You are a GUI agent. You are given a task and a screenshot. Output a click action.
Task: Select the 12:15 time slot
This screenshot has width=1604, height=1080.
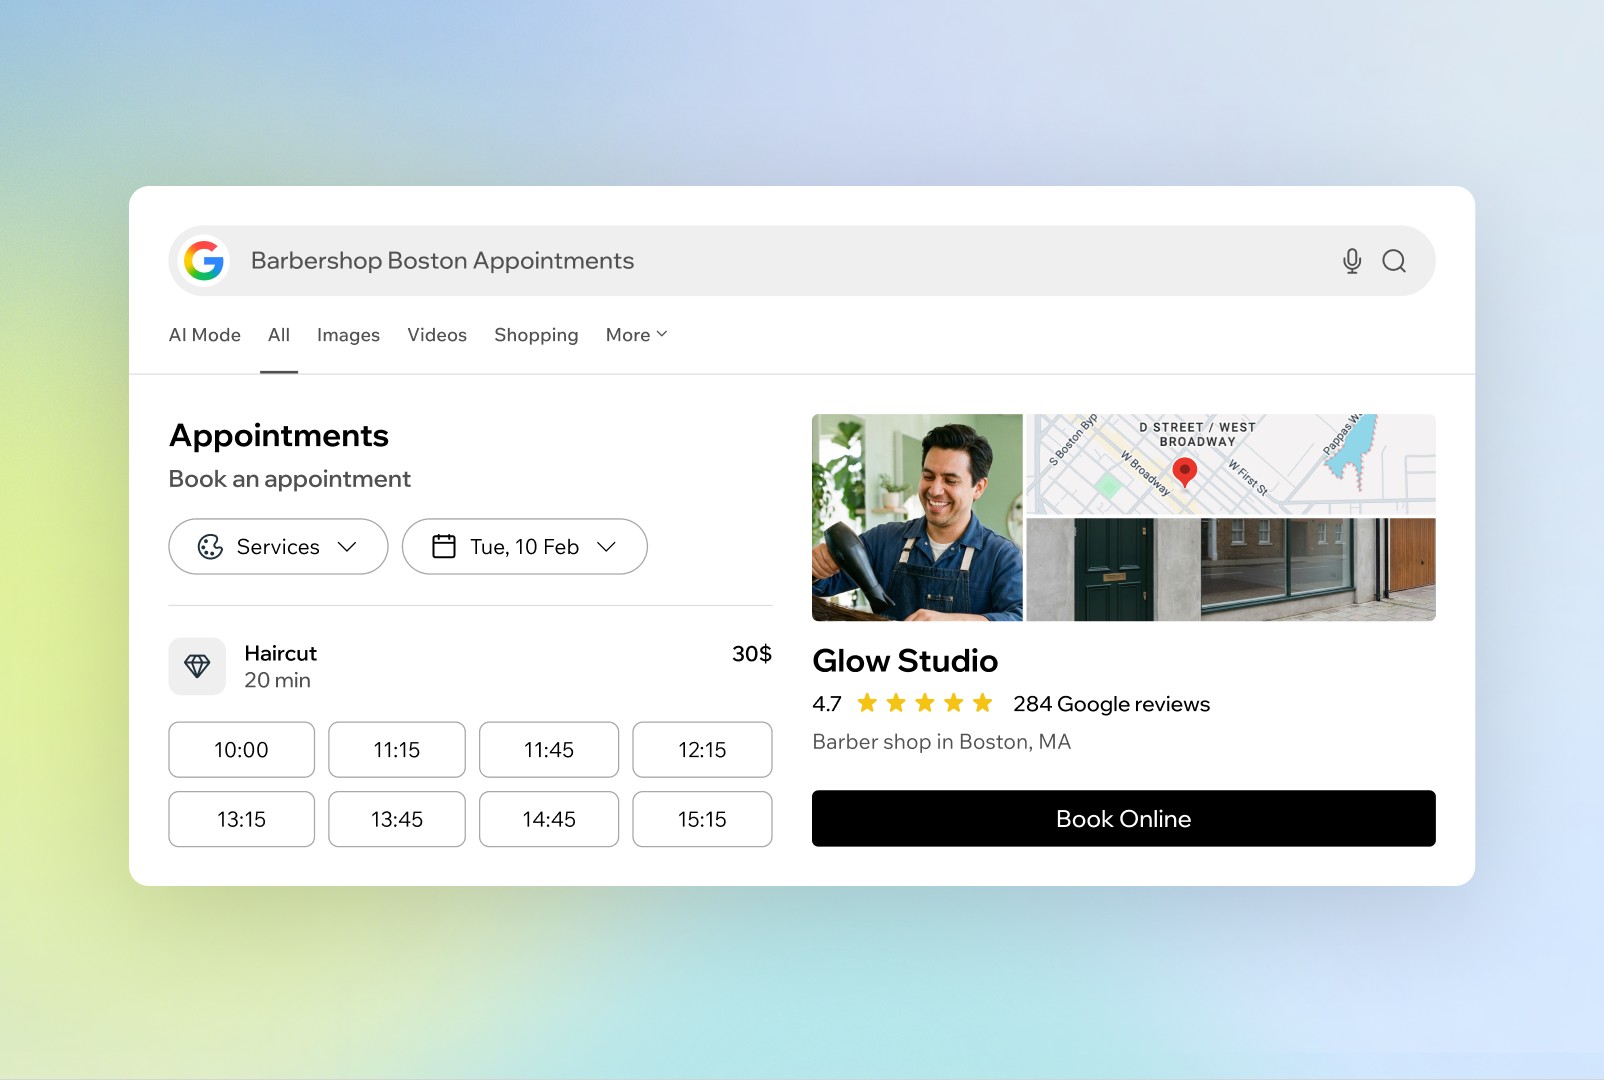(702, 750)
